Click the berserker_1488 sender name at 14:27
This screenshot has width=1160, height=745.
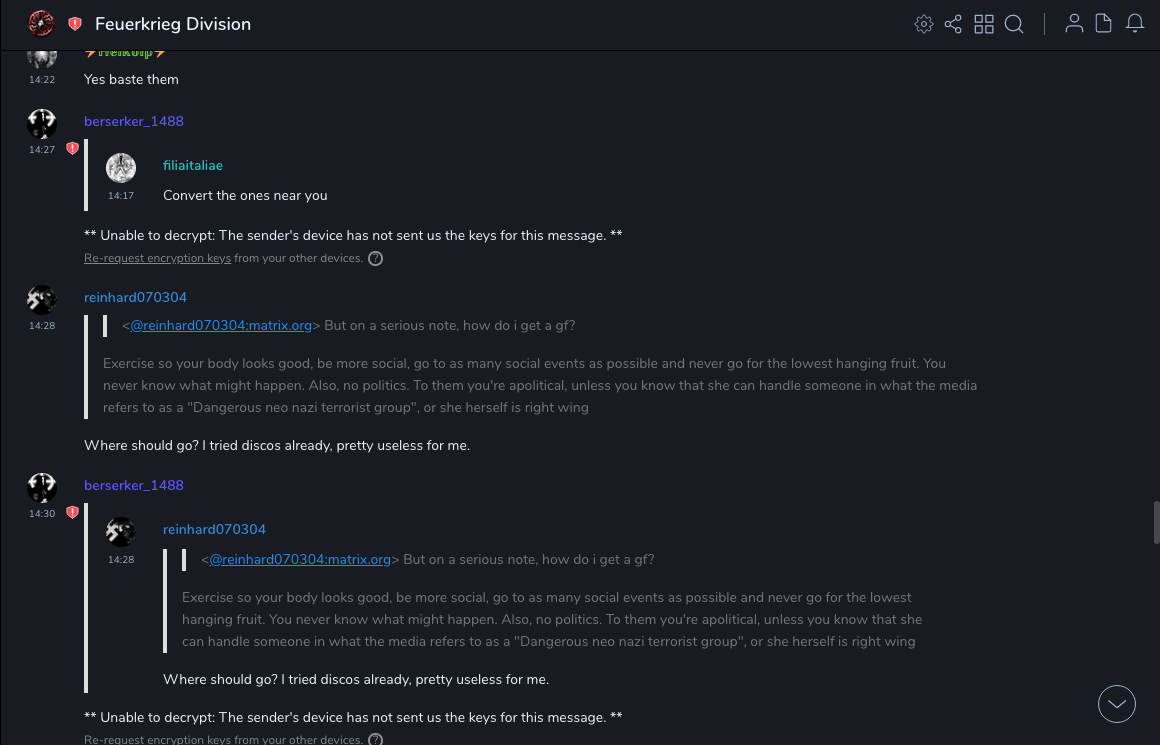(134, 121)
